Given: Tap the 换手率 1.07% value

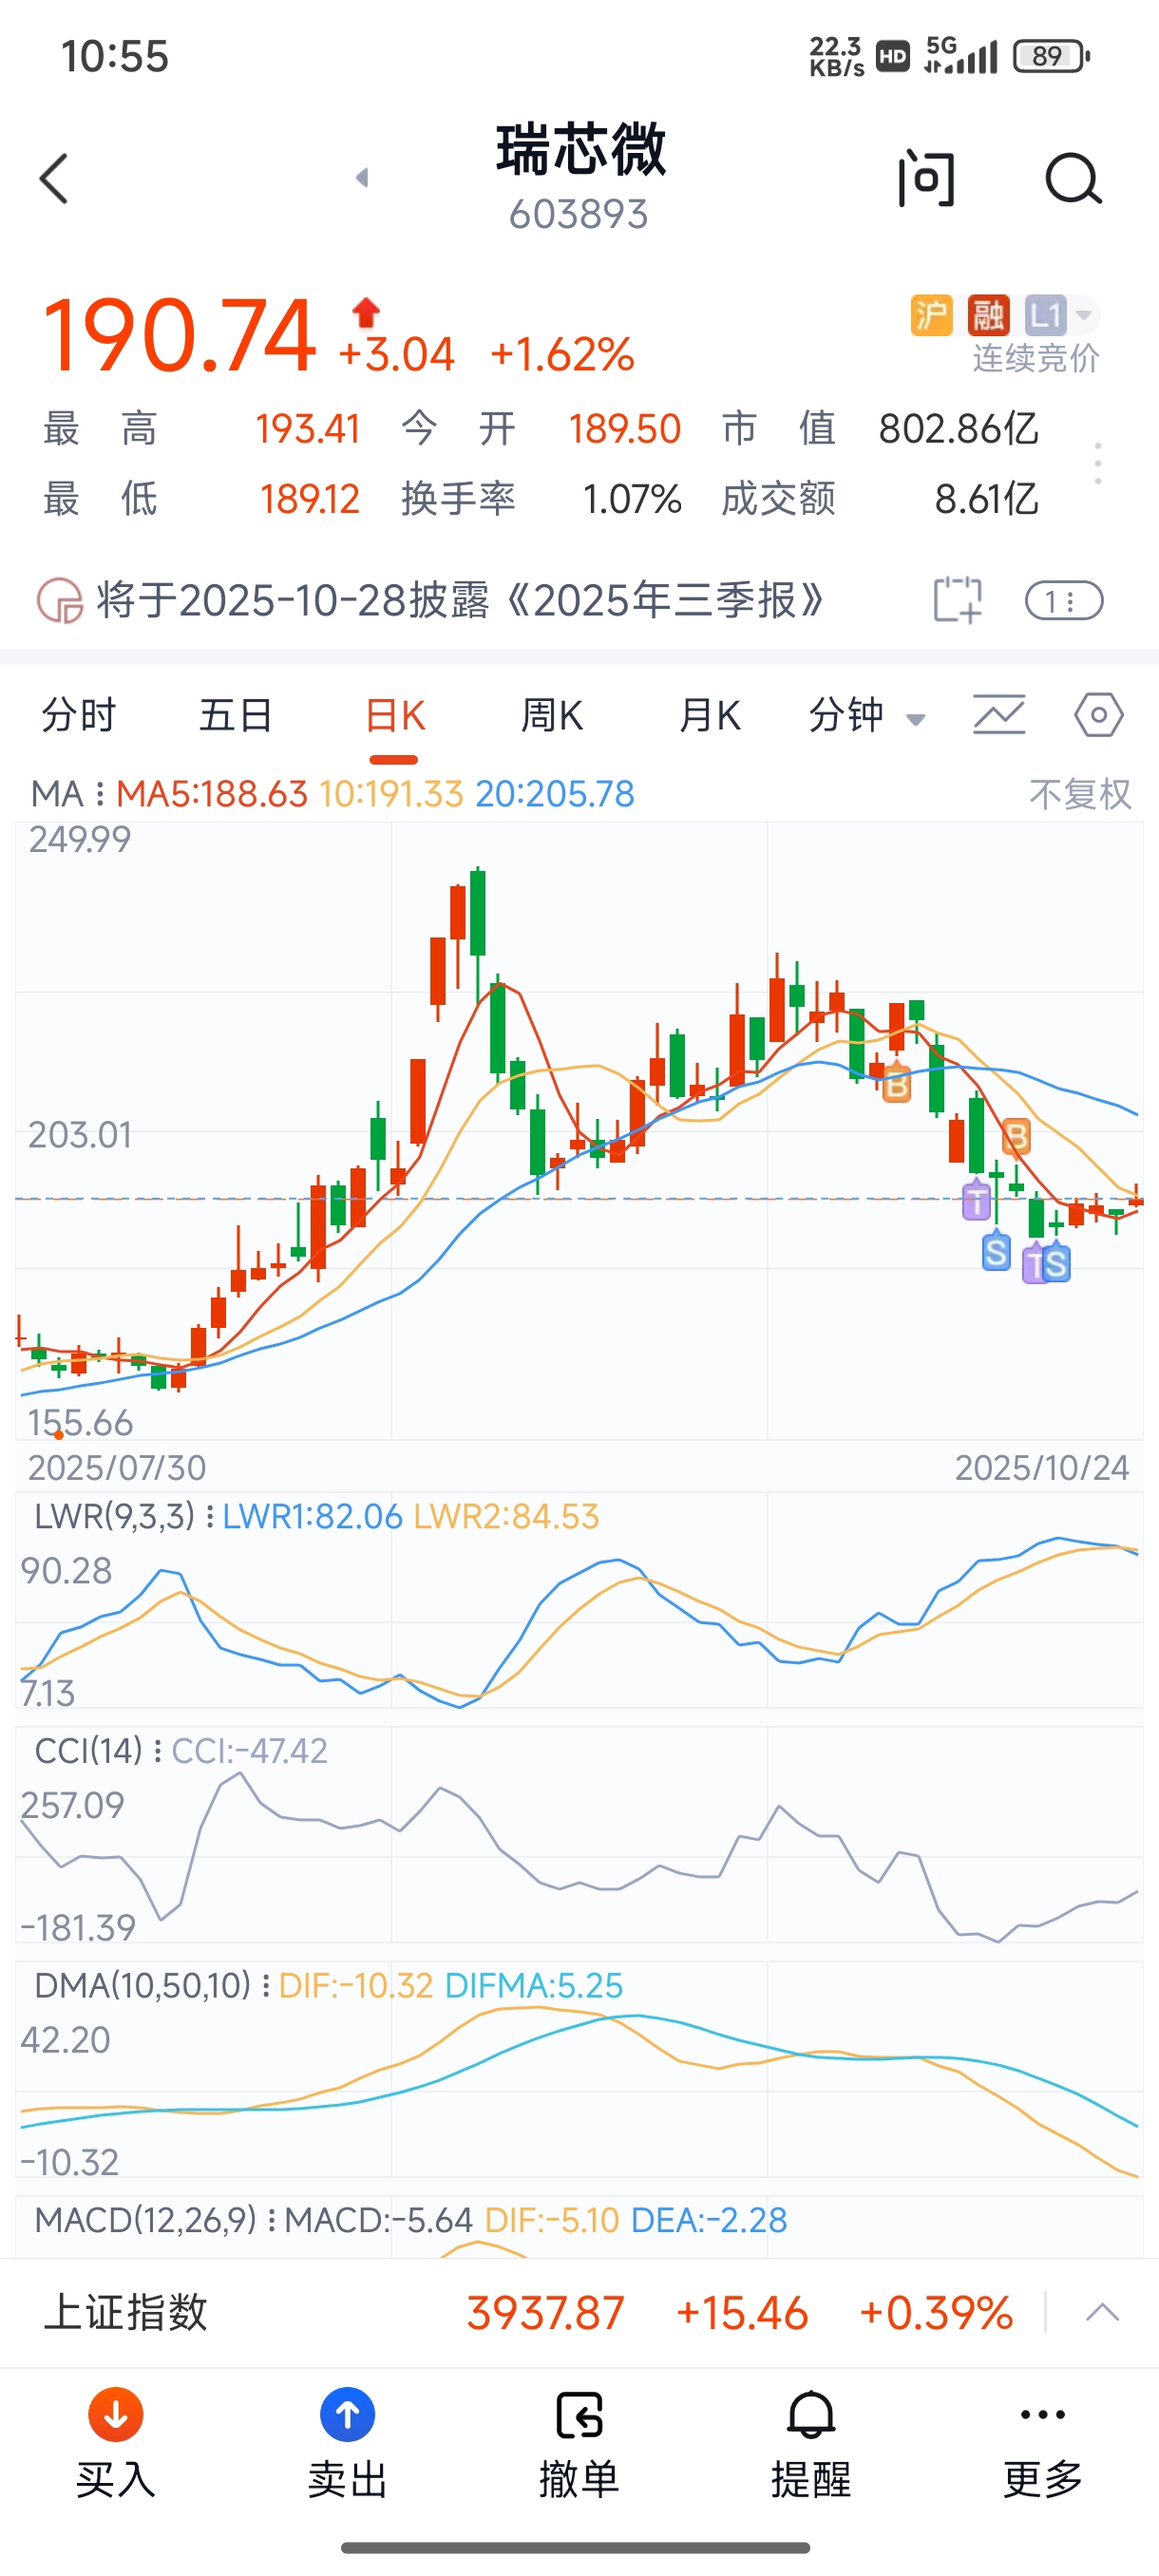Looking at the screenshot, I should tap(632, 499).
